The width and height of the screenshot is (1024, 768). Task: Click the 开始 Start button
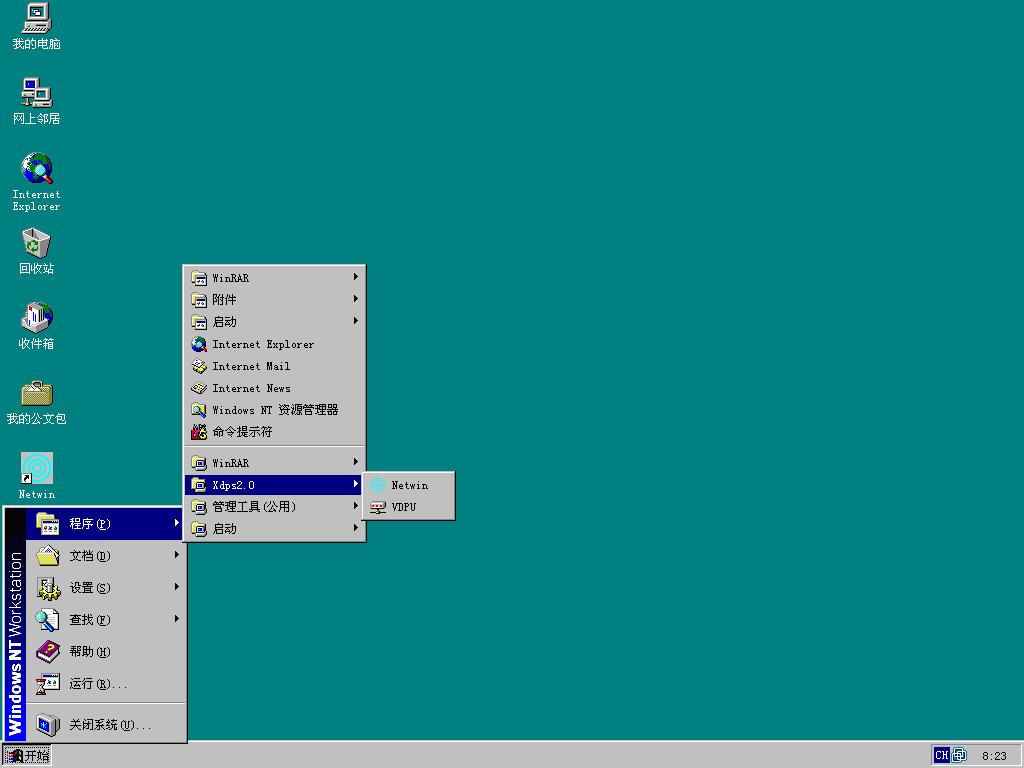pyautogui.click(x=28, y=755)
